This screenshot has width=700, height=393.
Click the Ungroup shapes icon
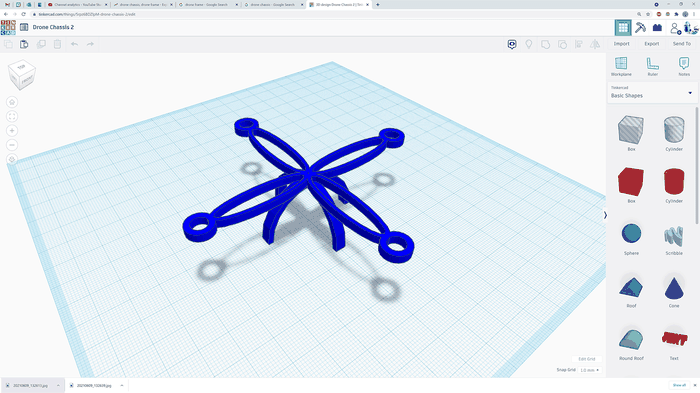562,44
